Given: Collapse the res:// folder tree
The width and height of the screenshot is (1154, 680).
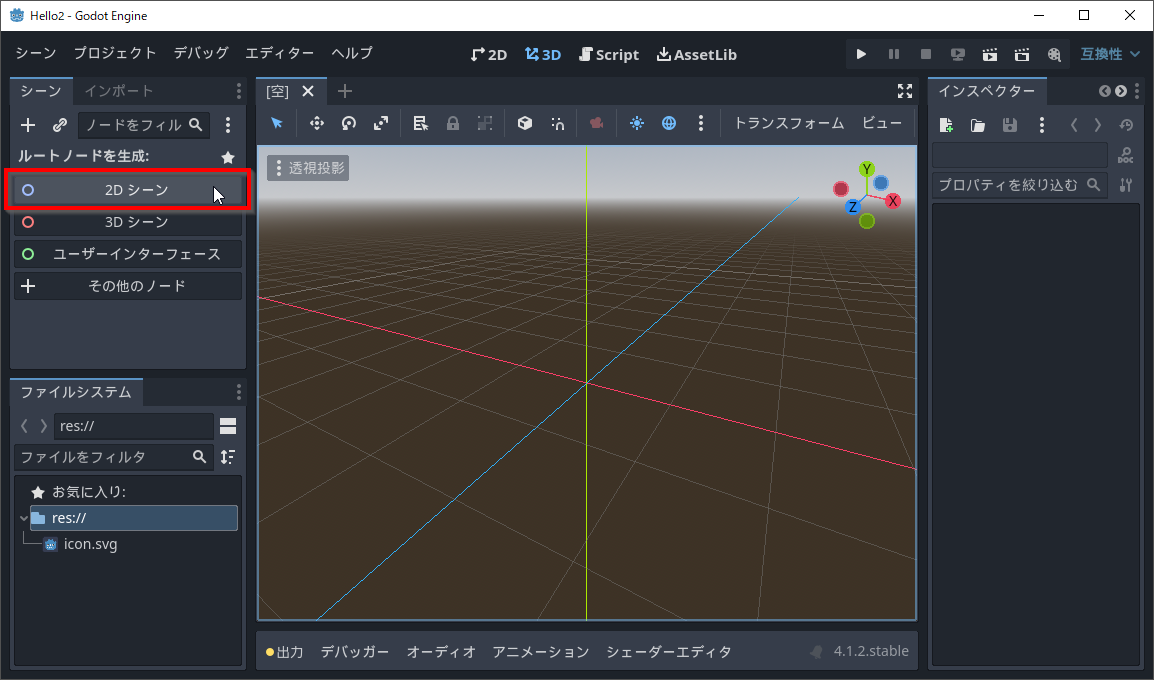Looking at the screenshot, I should point(24,518).
